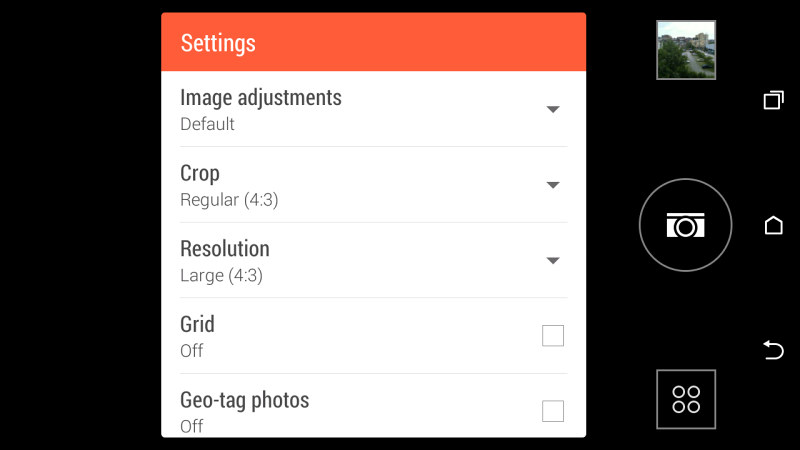Select the Crop setting label

coord(200,173)
